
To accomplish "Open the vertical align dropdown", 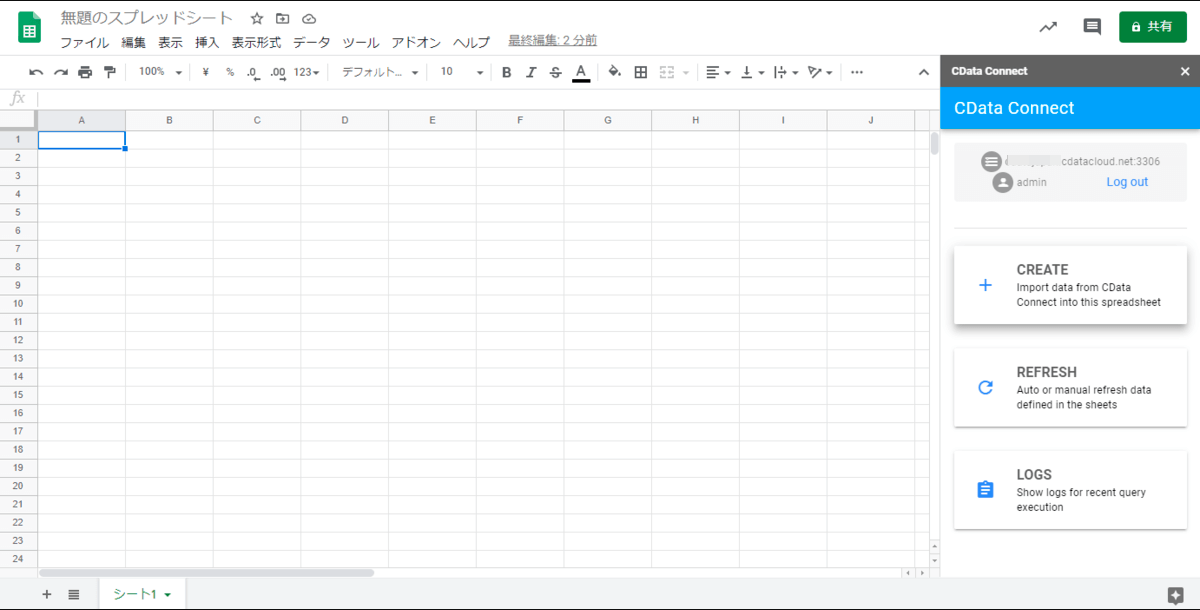I will point(751,72).
